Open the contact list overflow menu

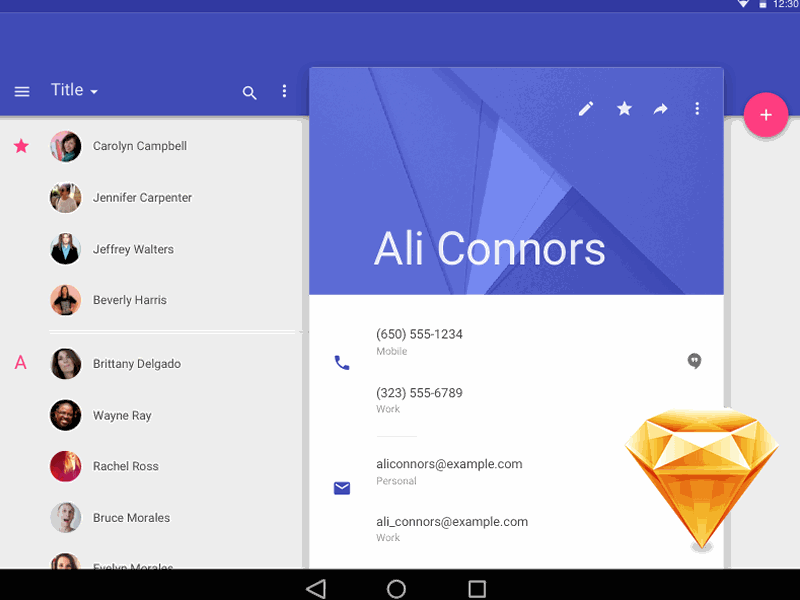pyautogui.click(x=284, y=91)
